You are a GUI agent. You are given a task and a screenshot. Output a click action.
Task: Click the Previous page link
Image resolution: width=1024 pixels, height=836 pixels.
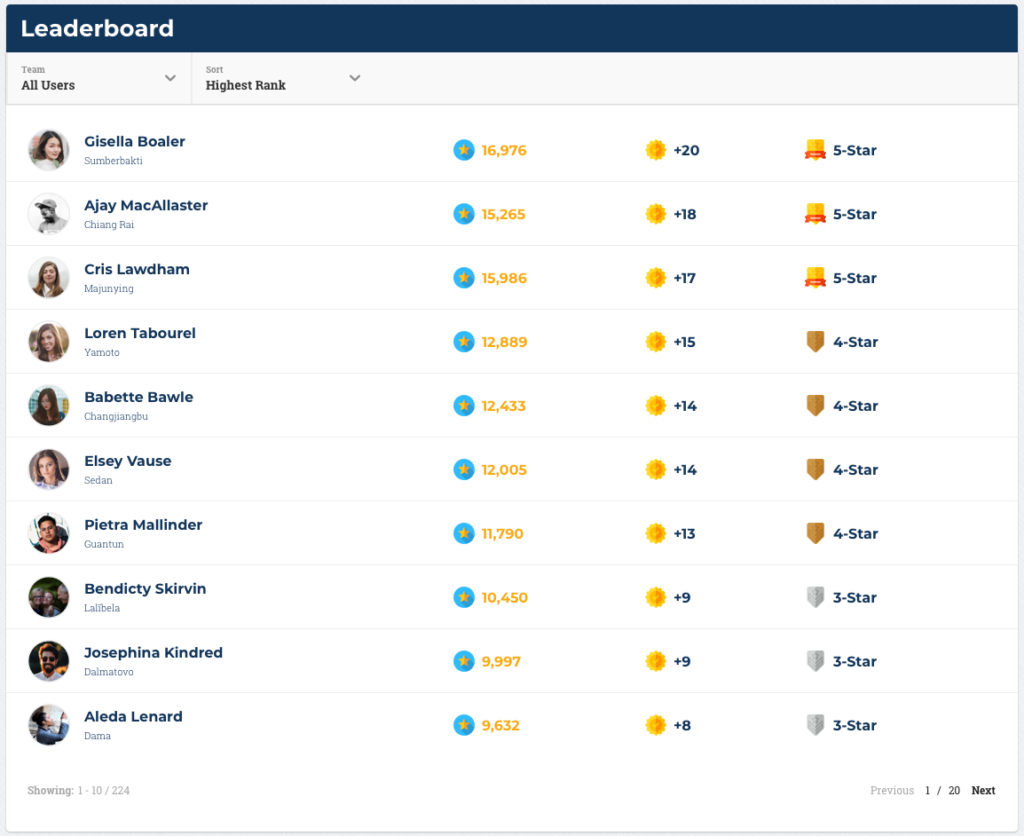[891, 790]
